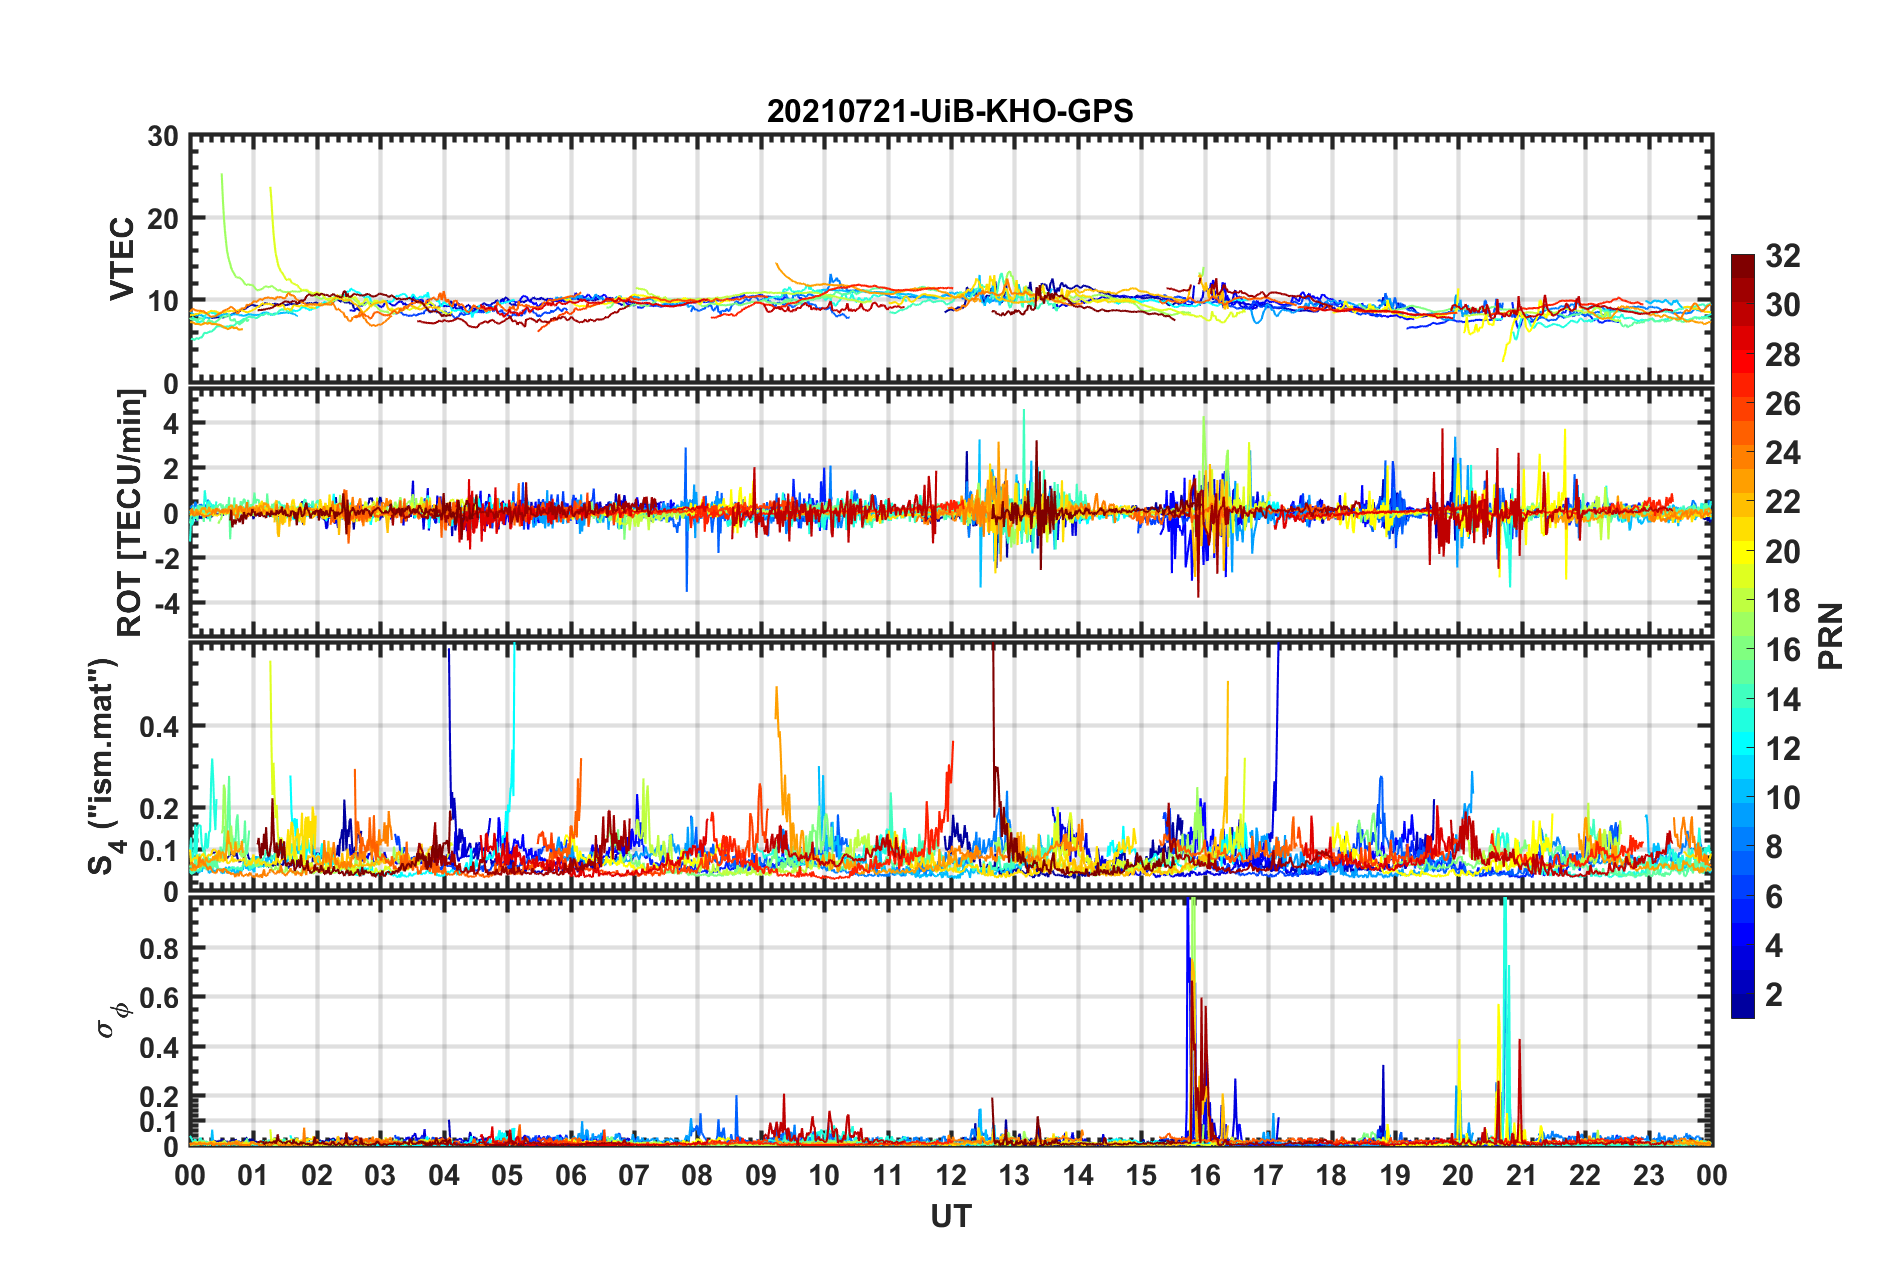Select the VTEC y-axis label
This screenshot has height=1272, width=1902.
(x=122, y=259)
